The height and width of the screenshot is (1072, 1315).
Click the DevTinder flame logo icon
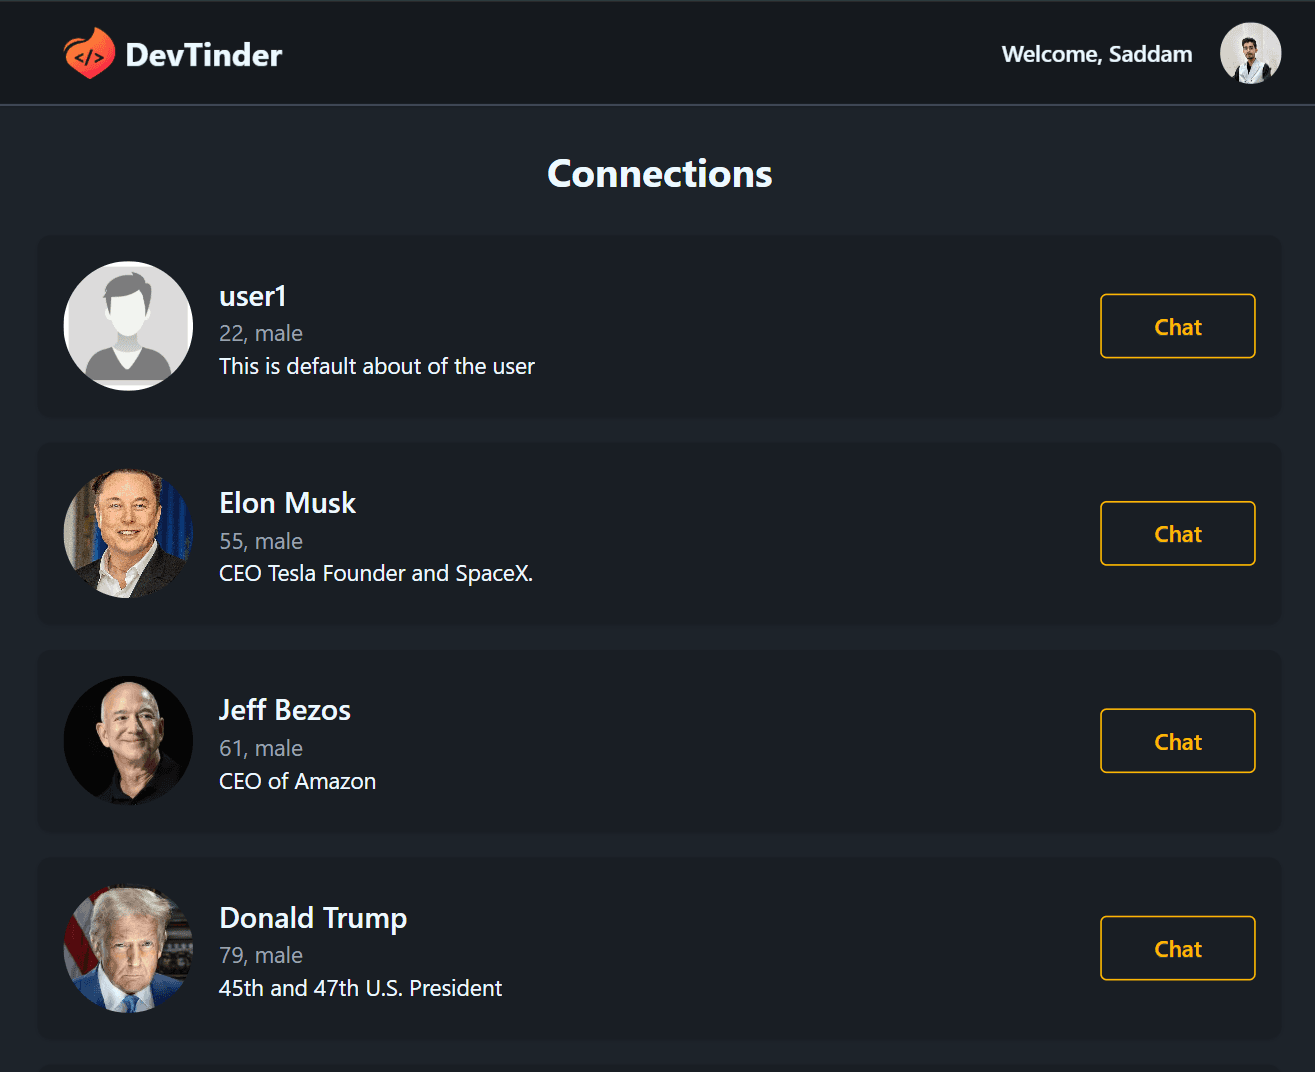[x=89, y=54]
